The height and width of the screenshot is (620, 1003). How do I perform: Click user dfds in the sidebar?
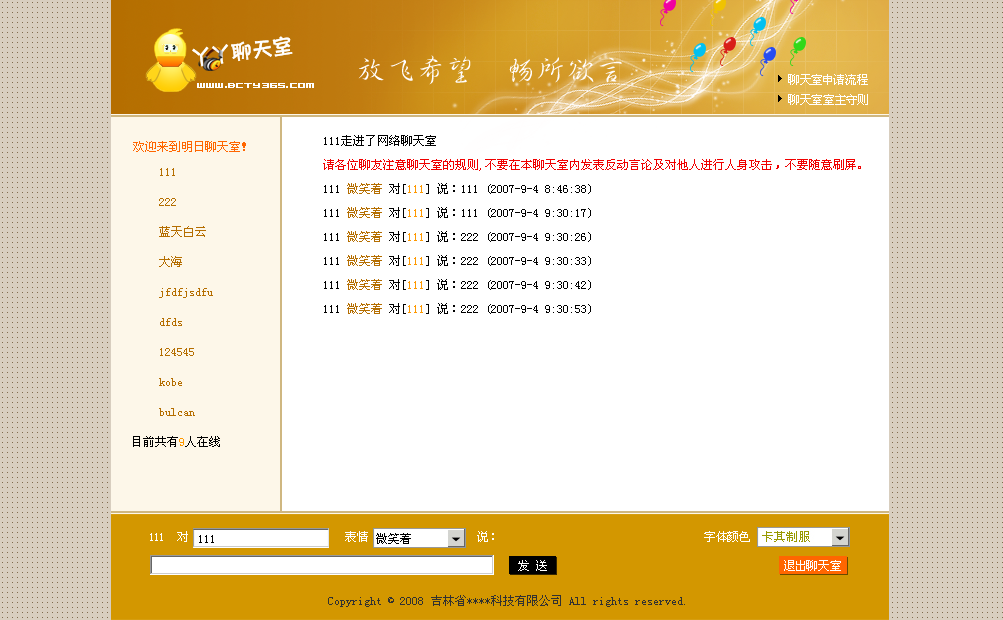pos(170,323)
